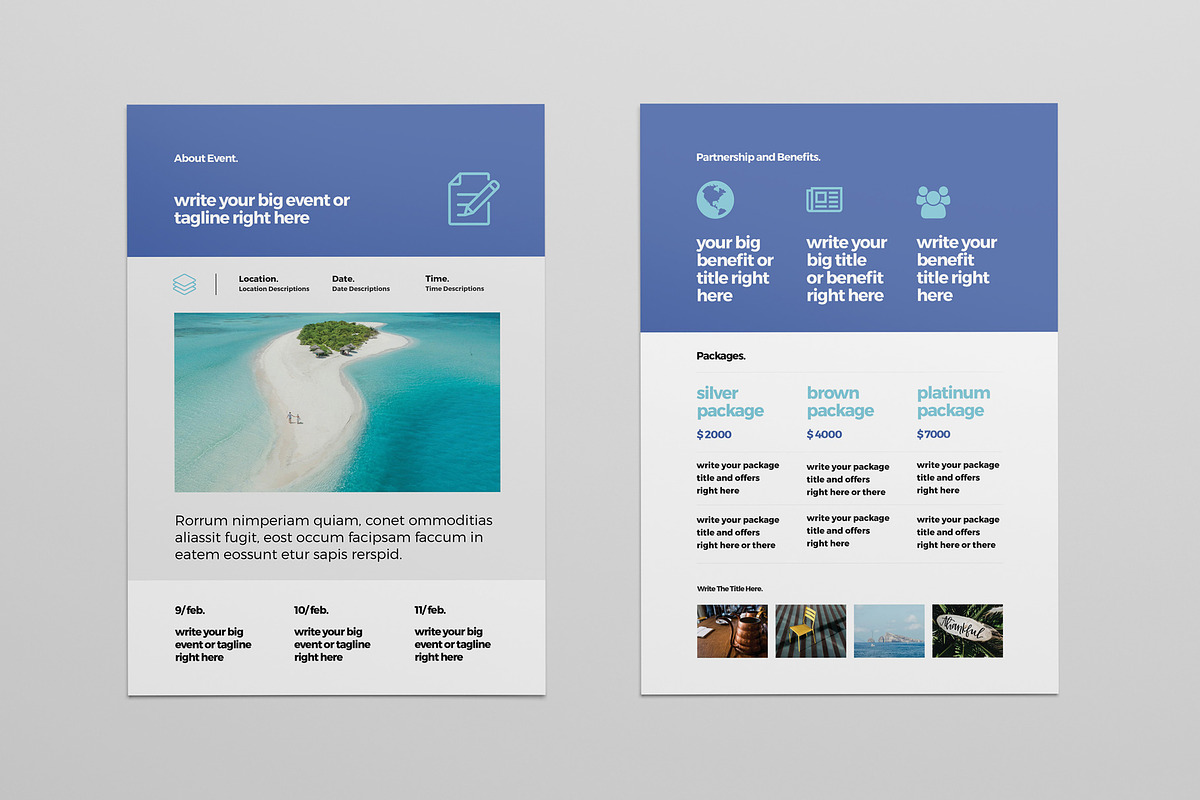The image size is (1200, 800).
Task: Click the newspaper icon on right flyer
Action: [x=825, y=200]
